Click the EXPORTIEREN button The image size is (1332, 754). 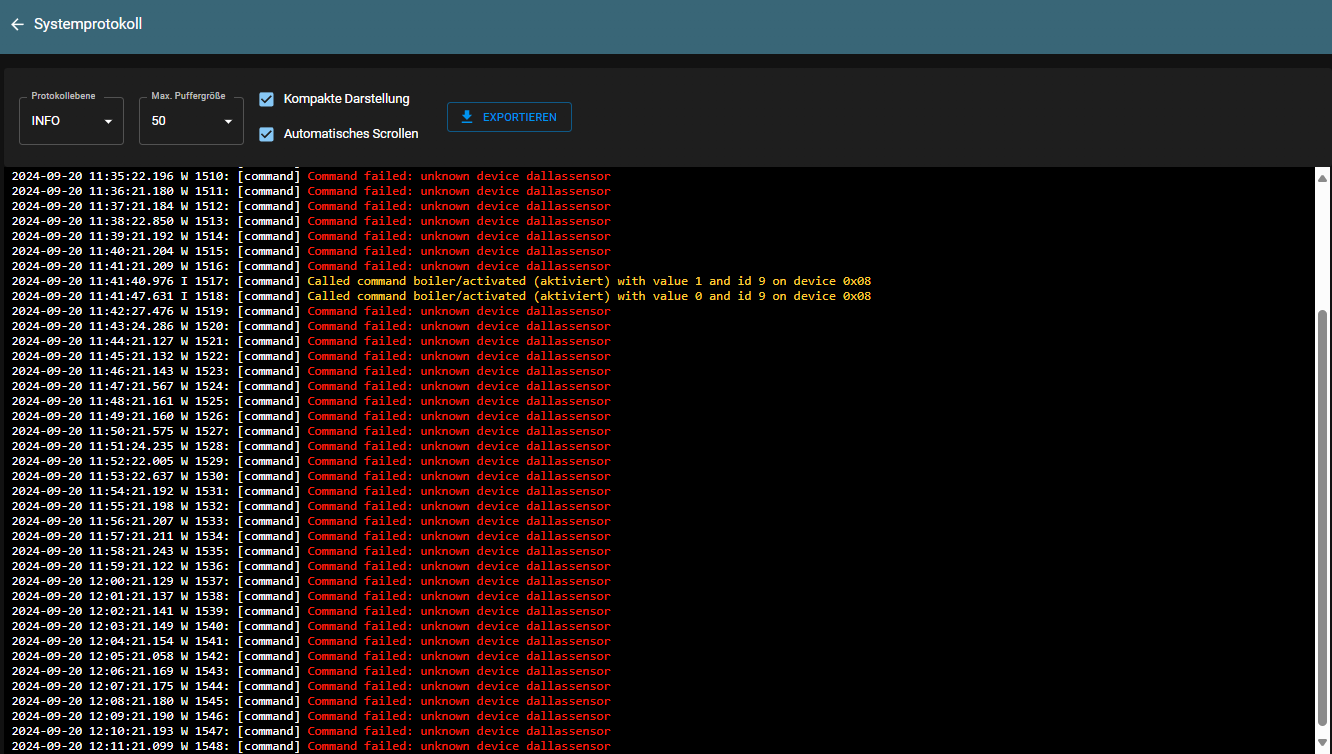[509, 117]
